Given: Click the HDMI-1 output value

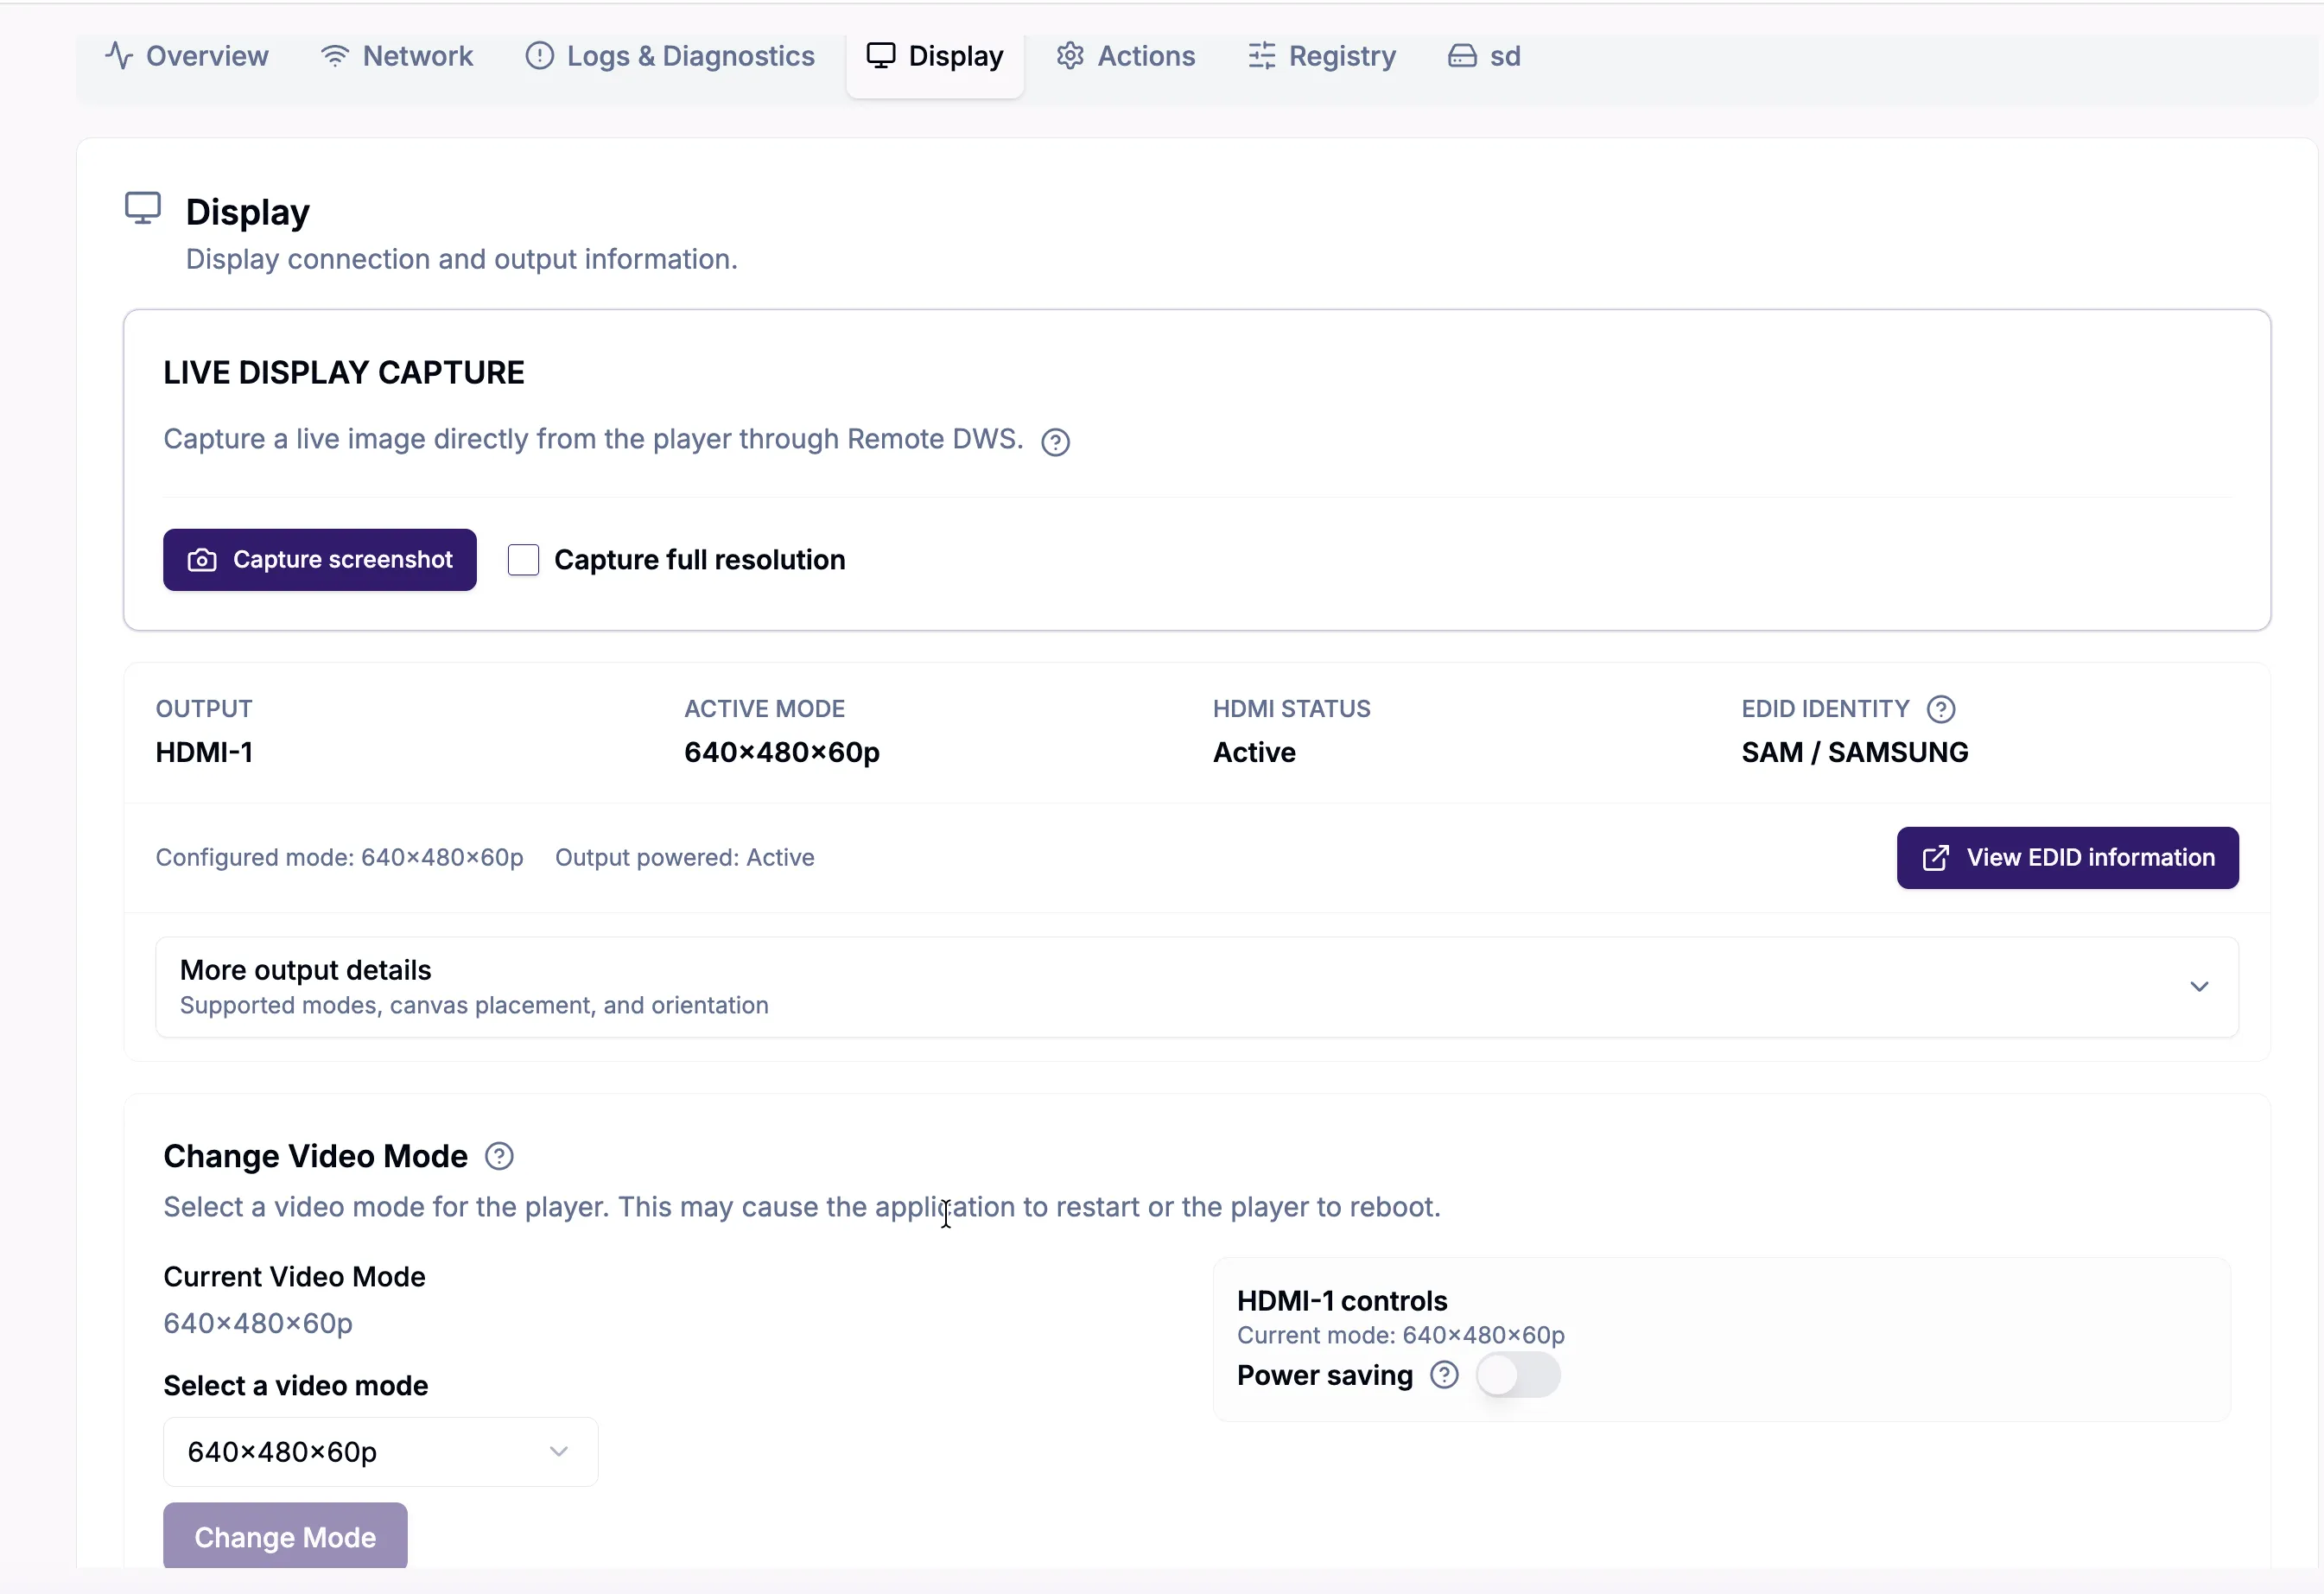Looking at the screenshot, I should point(204,753).
